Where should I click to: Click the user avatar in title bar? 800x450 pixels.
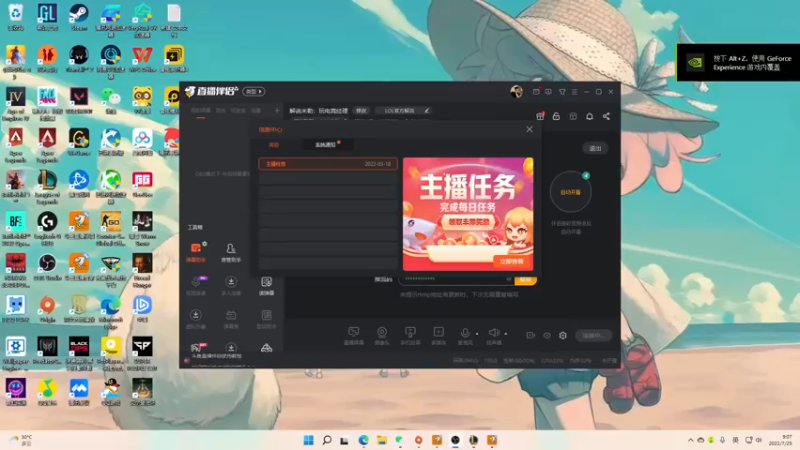(516, 91)
